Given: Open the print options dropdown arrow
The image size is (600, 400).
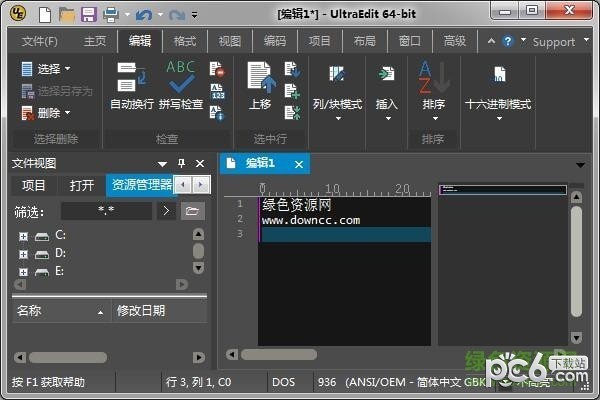Looking at the screenshot, I should point(127,15).
